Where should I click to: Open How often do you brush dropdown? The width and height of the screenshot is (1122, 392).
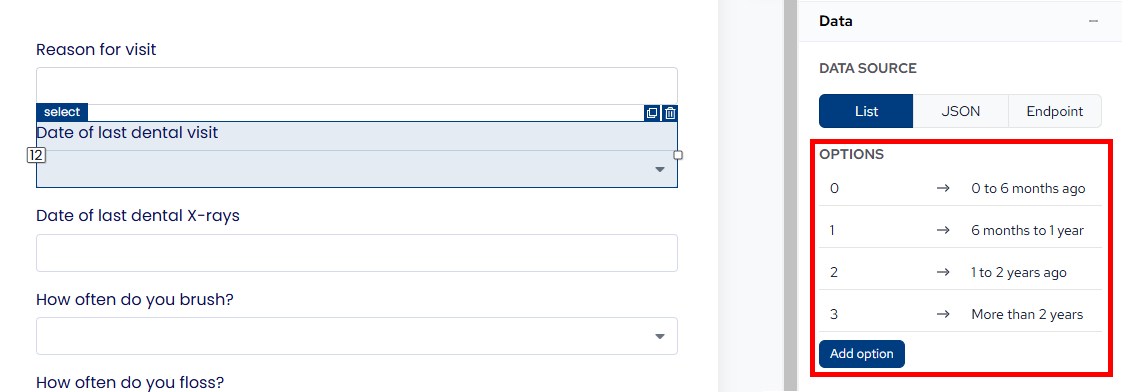(357, 336)
